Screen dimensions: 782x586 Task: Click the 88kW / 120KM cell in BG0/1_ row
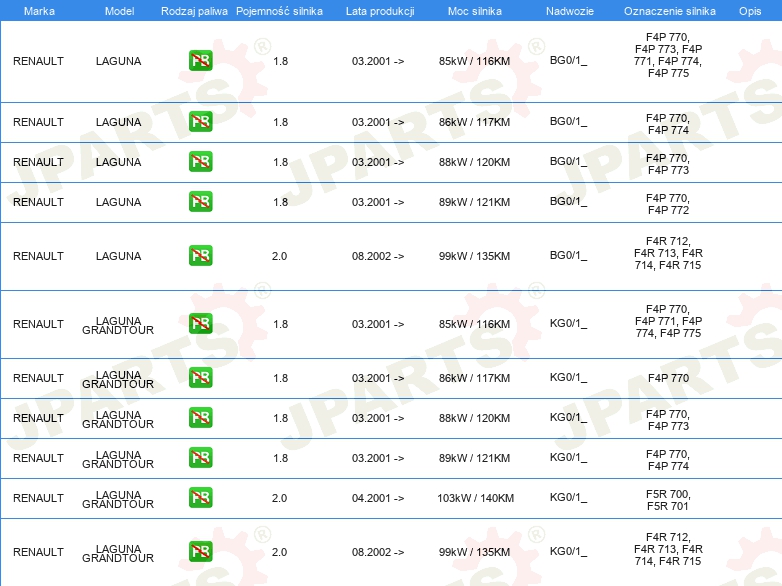pyautogui.click(x=474, y=162)
